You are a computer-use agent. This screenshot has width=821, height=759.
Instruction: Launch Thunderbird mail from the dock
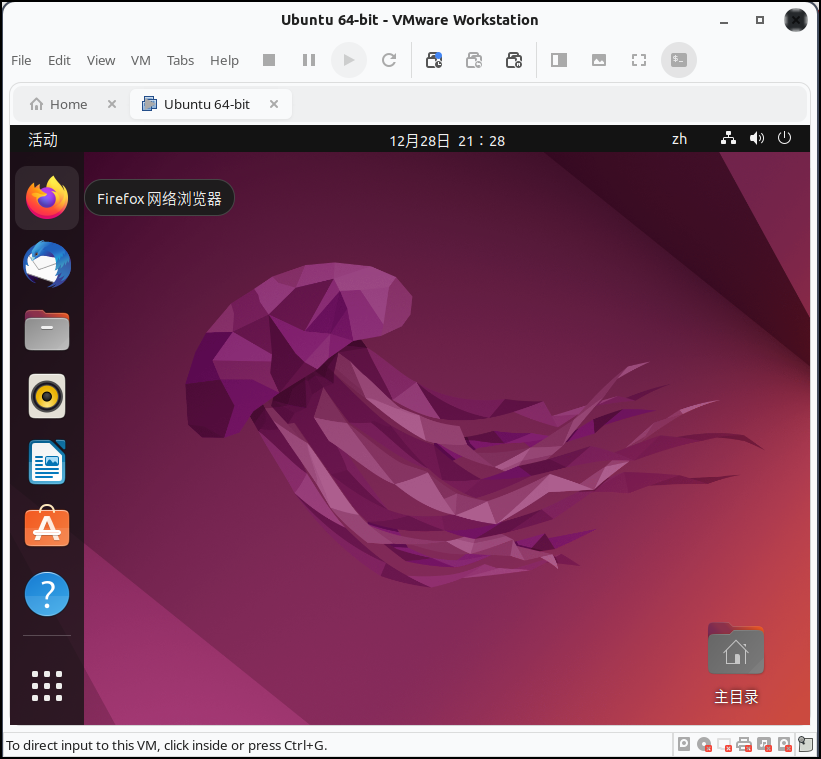tap(47, 264)
